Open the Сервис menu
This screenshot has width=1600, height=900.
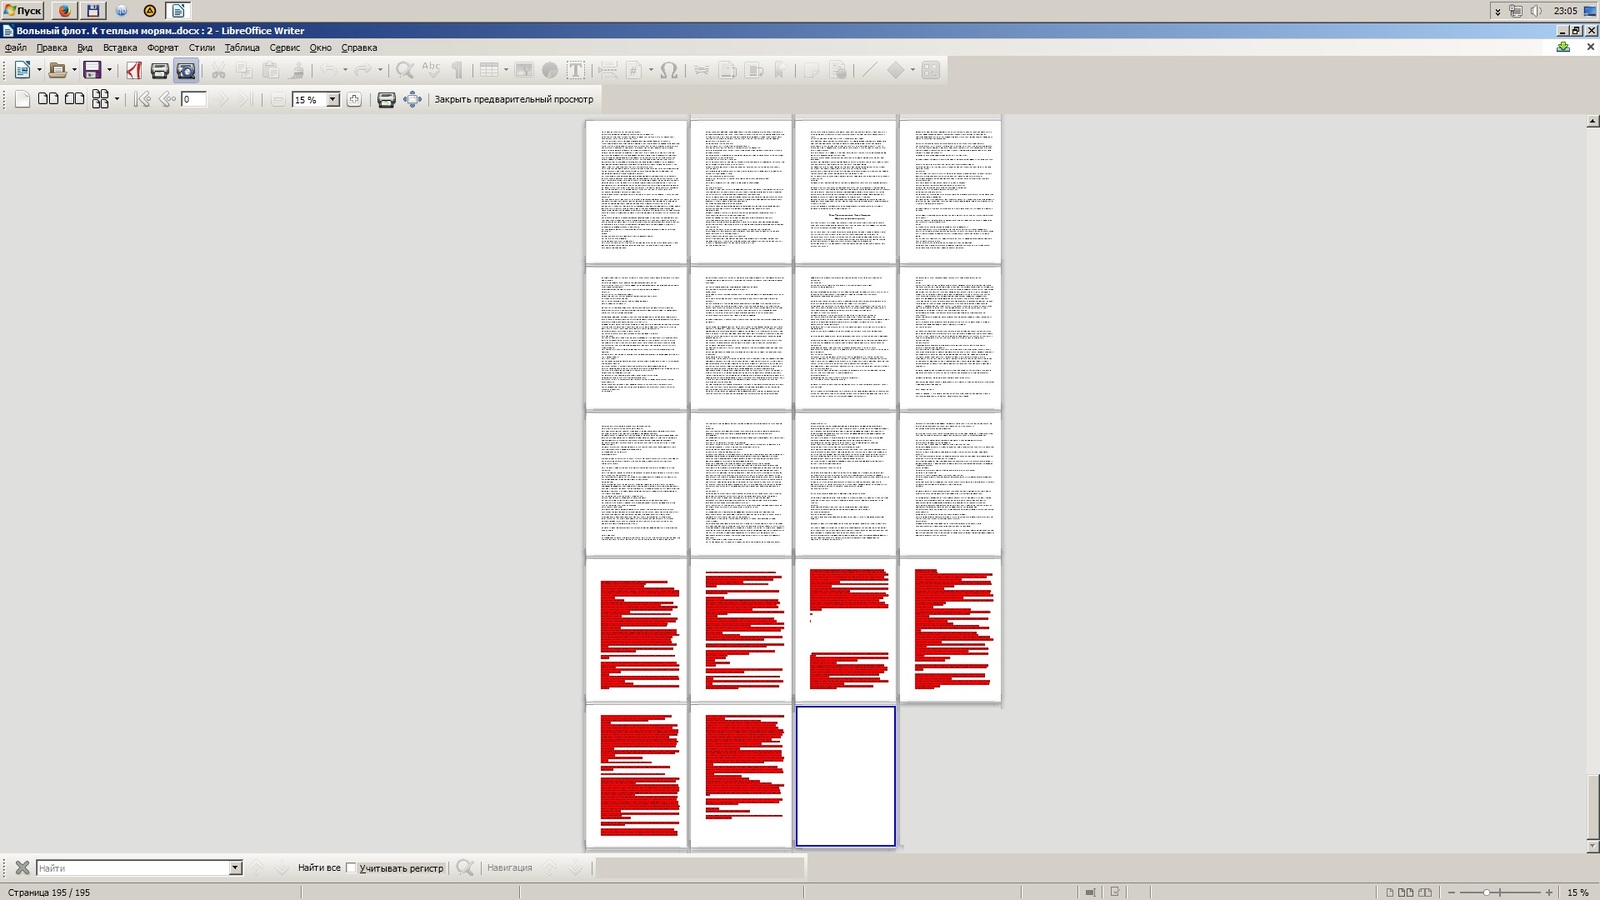(285, 47)
